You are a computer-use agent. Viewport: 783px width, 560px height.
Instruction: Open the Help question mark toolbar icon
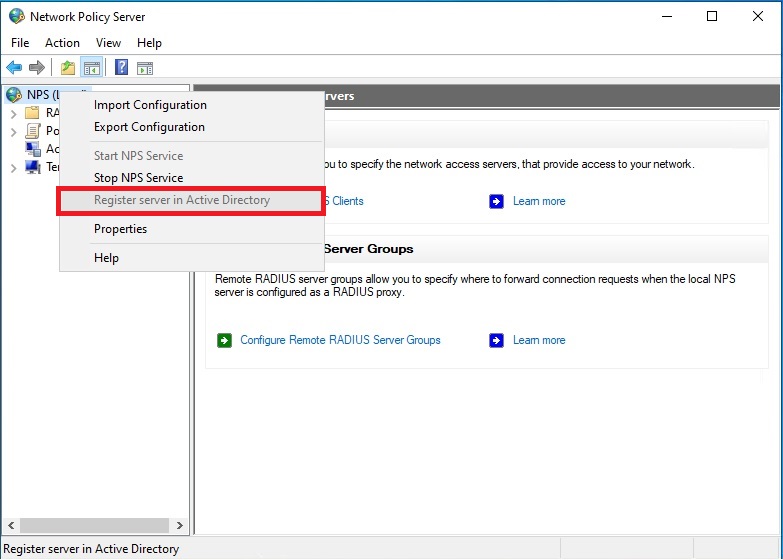pyautogui.click(x=121, y=67)
